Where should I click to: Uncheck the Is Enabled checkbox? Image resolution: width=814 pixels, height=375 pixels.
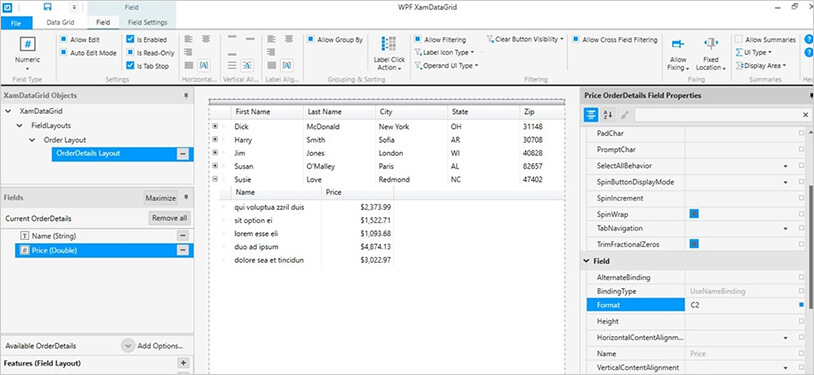130,39
